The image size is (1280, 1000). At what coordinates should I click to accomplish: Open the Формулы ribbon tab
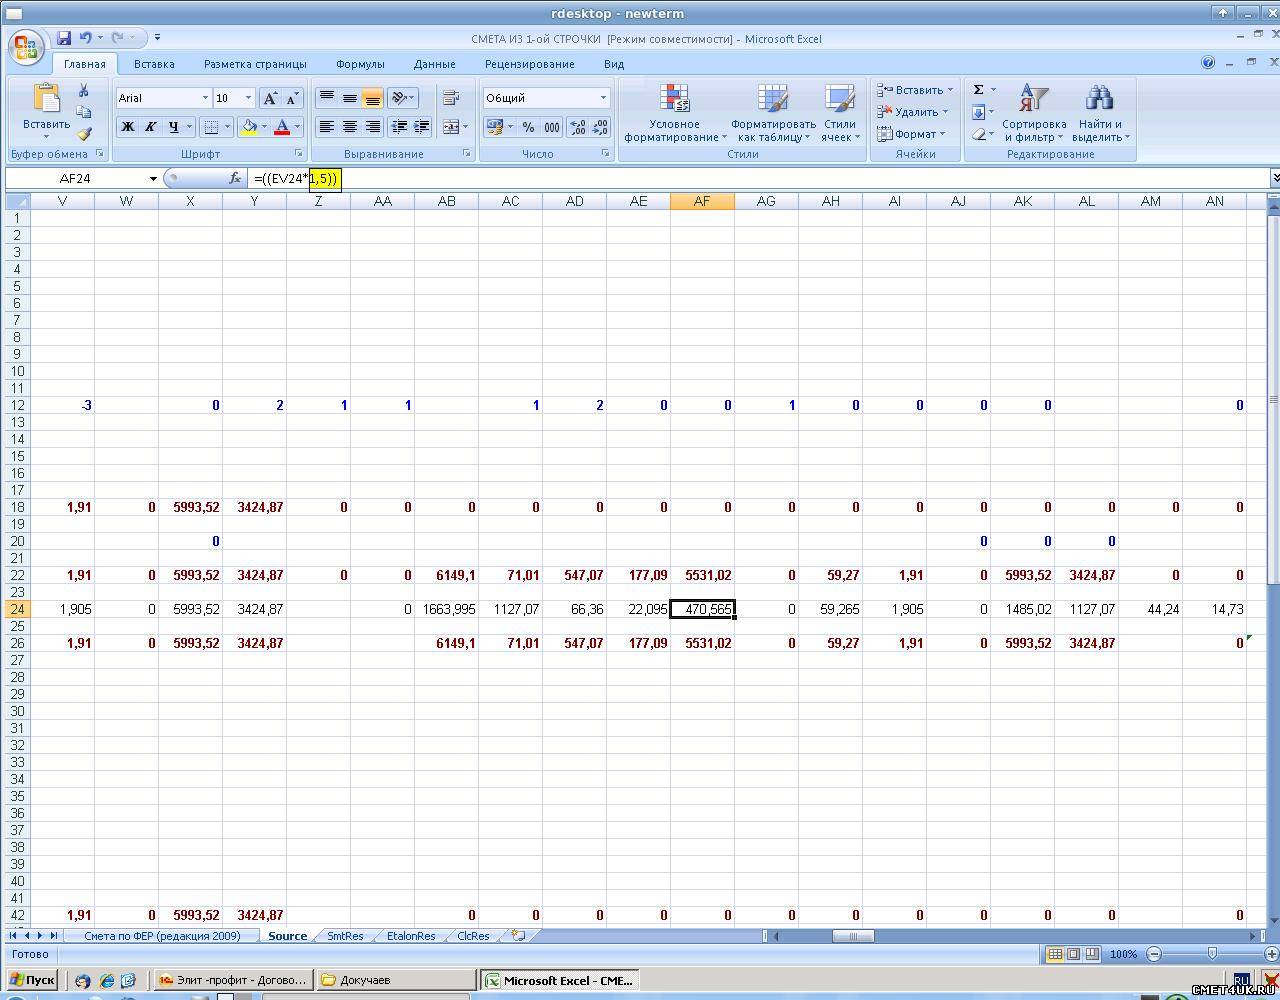[360, 64]
